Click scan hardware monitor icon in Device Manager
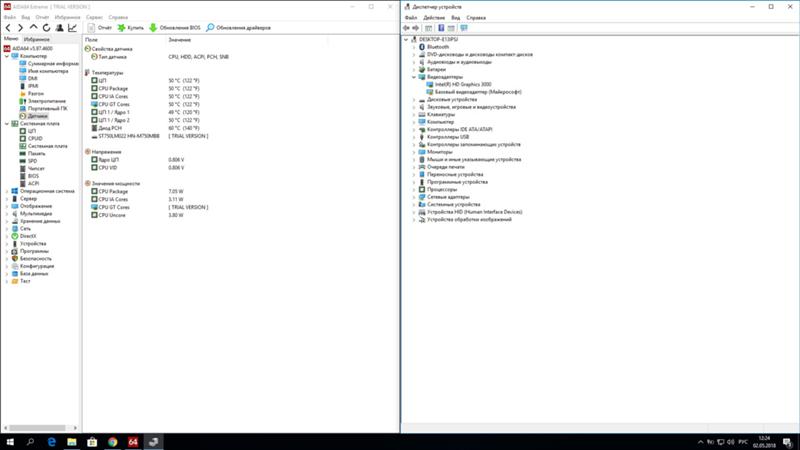The image size is (800, 450). (x=464, y=28)
